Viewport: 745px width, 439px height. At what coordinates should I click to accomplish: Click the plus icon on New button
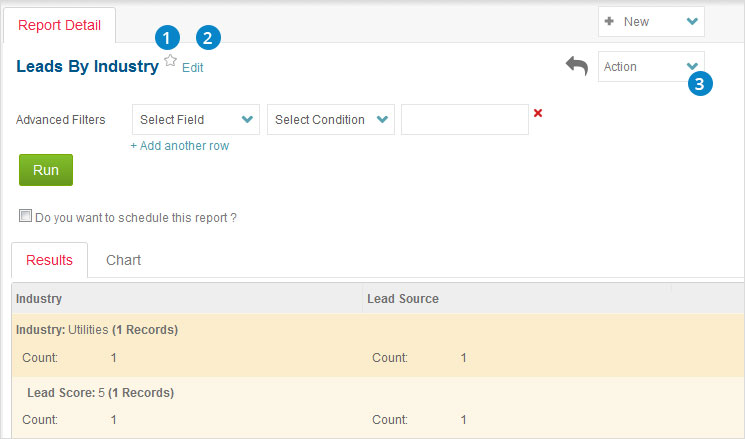click(609, 21)
